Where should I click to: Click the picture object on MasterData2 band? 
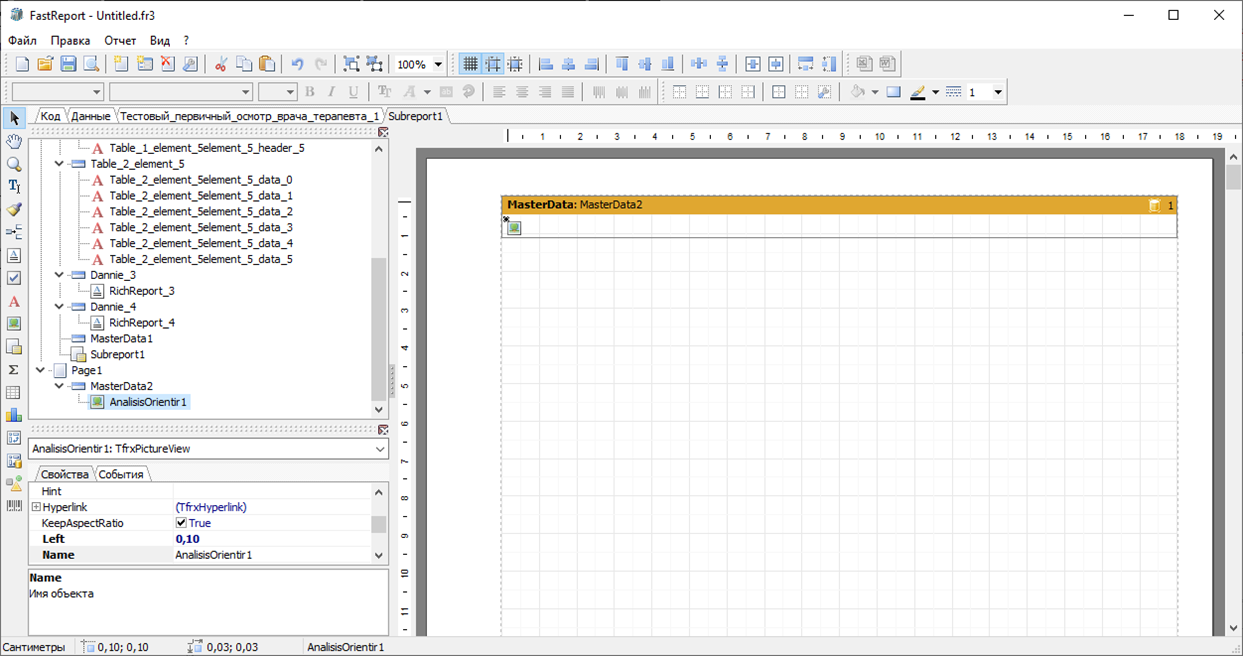coord(514,228)
